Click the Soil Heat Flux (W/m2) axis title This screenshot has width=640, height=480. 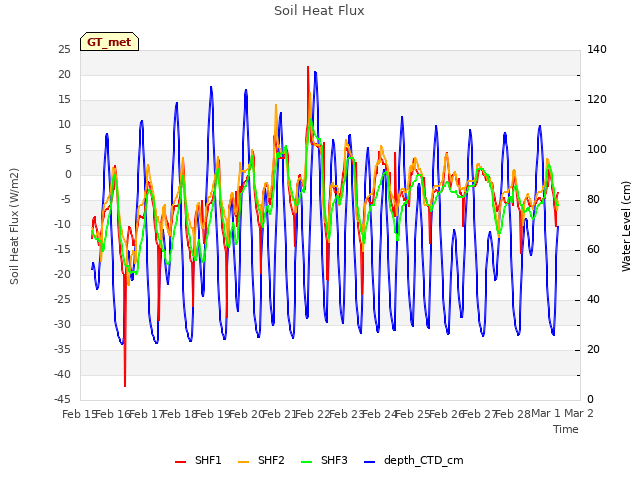[14, 226]
